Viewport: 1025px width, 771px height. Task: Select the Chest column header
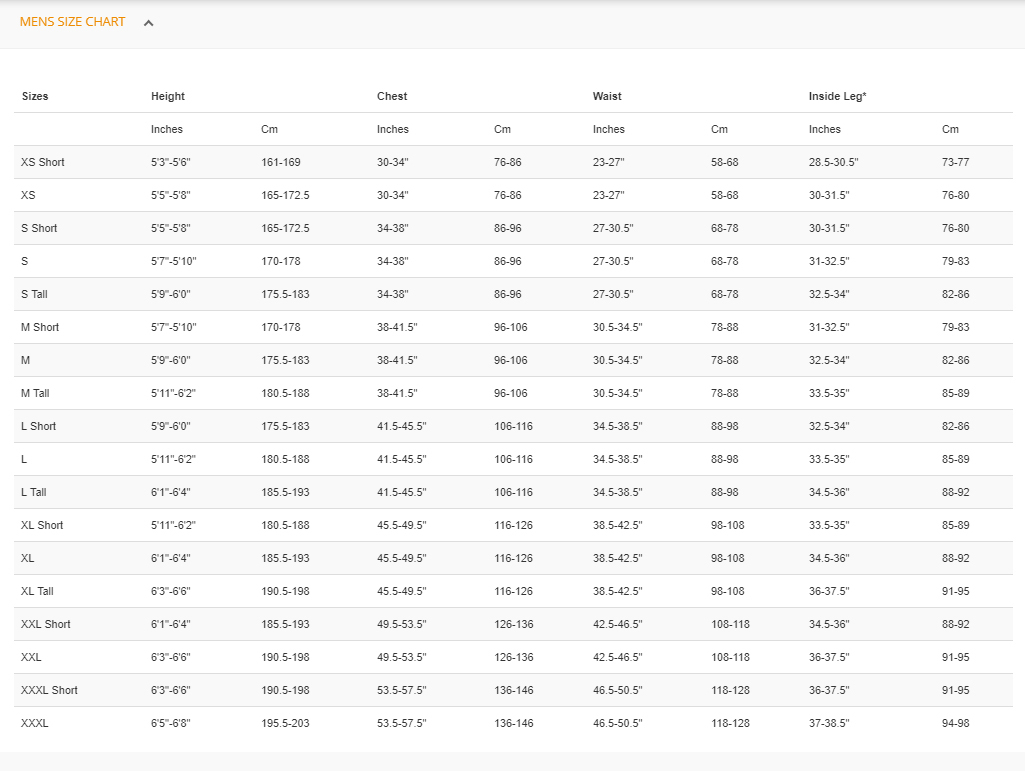click(x=392, y=96)
